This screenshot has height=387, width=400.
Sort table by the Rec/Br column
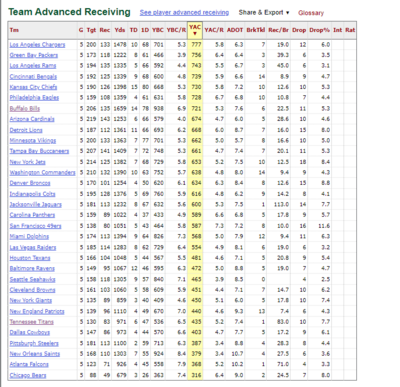(278, 30)
